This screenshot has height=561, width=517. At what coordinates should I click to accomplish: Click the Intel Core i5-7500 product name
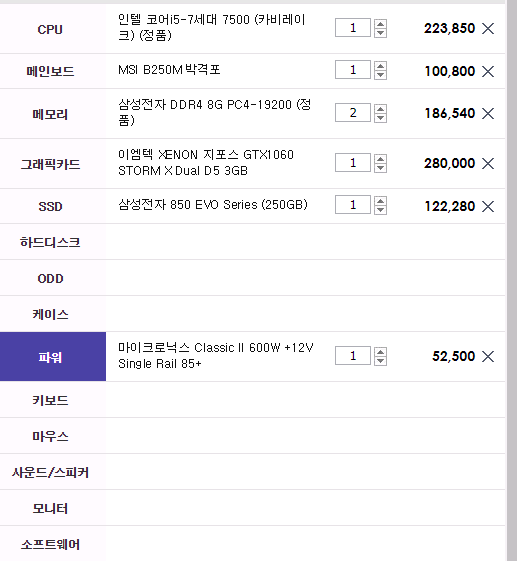point(212,27)
